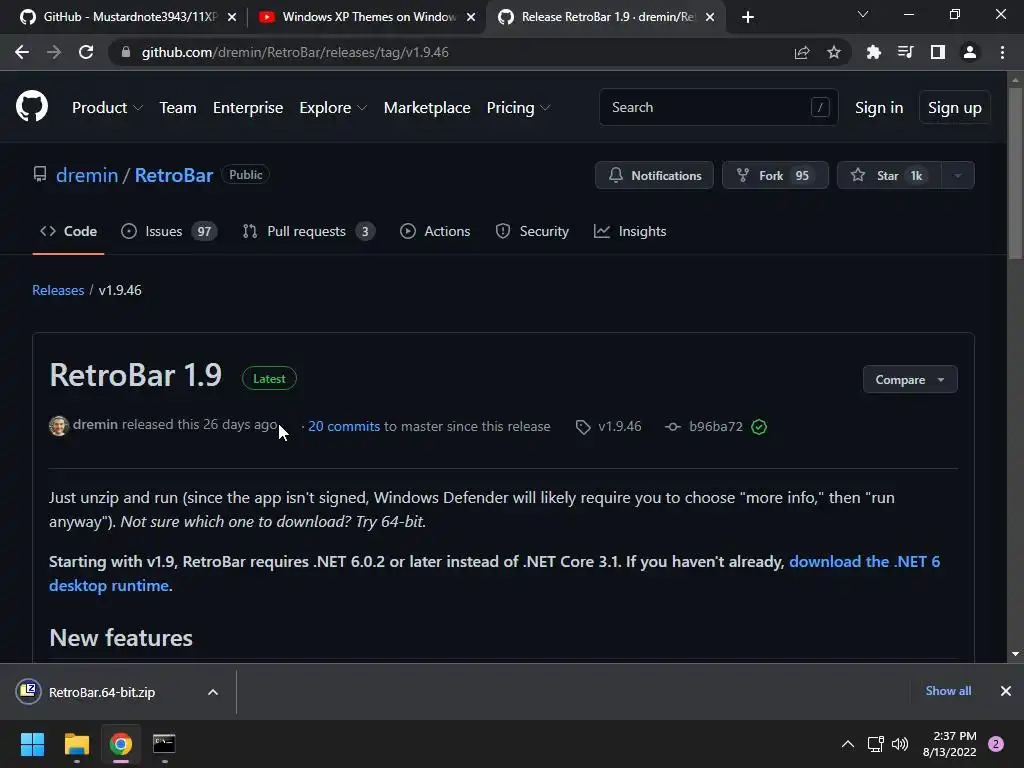Click the Sign up button
Viewport: 1024px width, 768px height.
coord(955,108)
